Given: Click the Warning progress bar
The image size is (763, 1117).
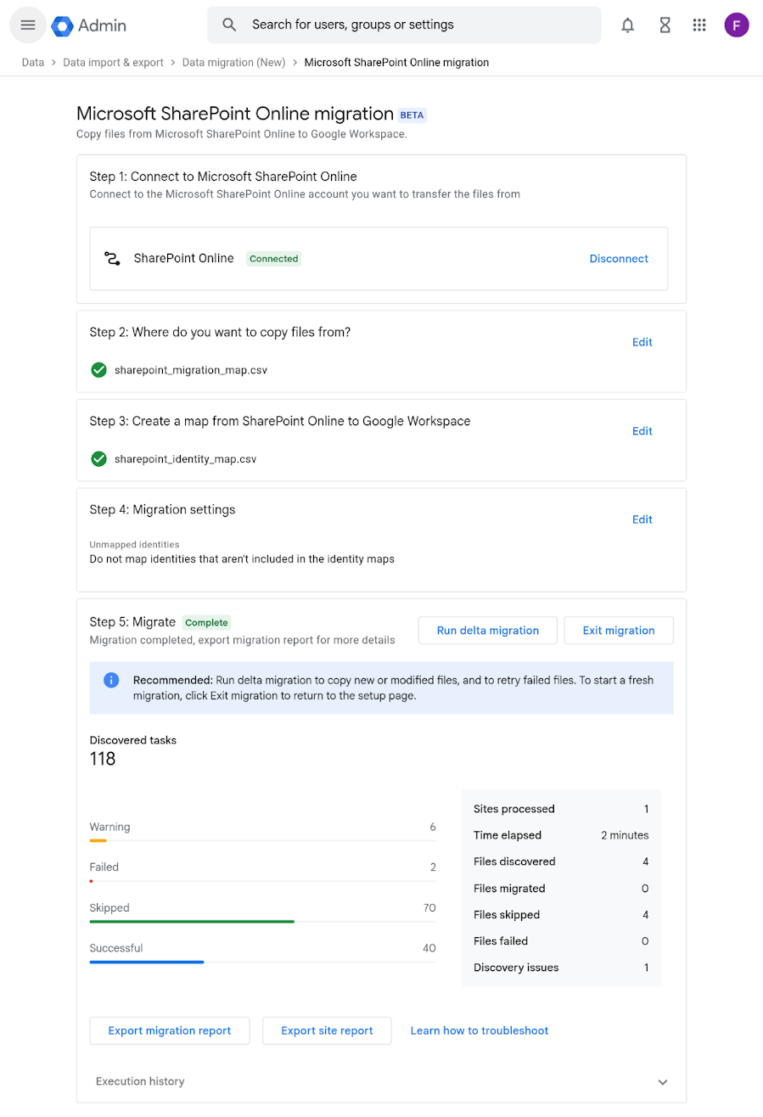Looking at the screenshot, I should coord(262,841).
